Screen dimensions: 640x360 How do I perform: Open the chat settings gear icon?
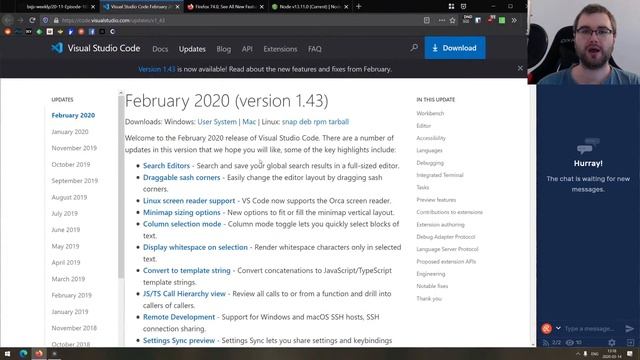click(611, 342)
